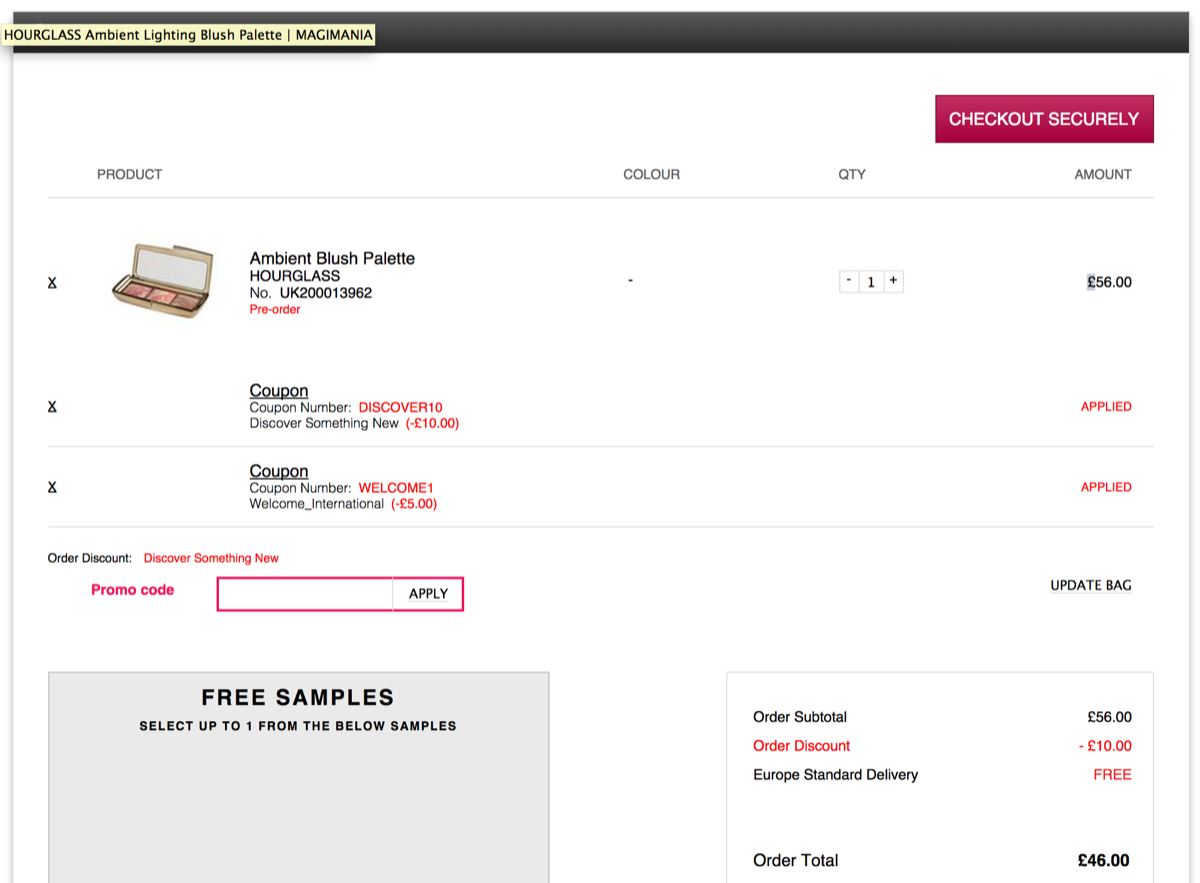Open the Coupon link for WELCOME1
Viewport: 1200px width, 883px height.
[x=279, y=471]
